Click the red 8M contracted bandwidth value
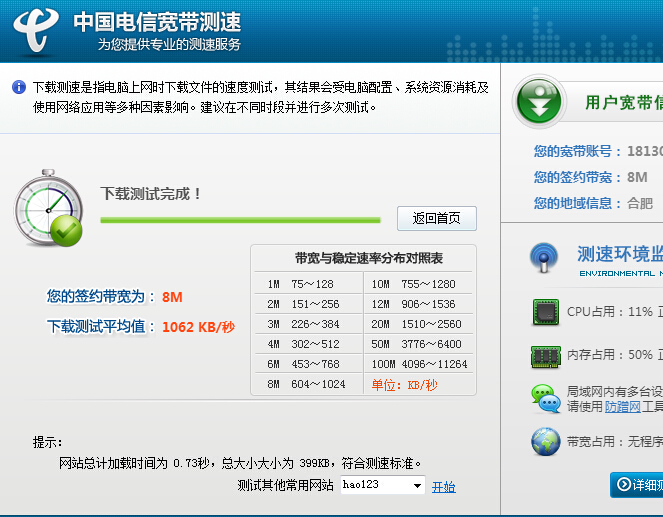The height and width of the screenshot is (517, 663). (172, 297)
